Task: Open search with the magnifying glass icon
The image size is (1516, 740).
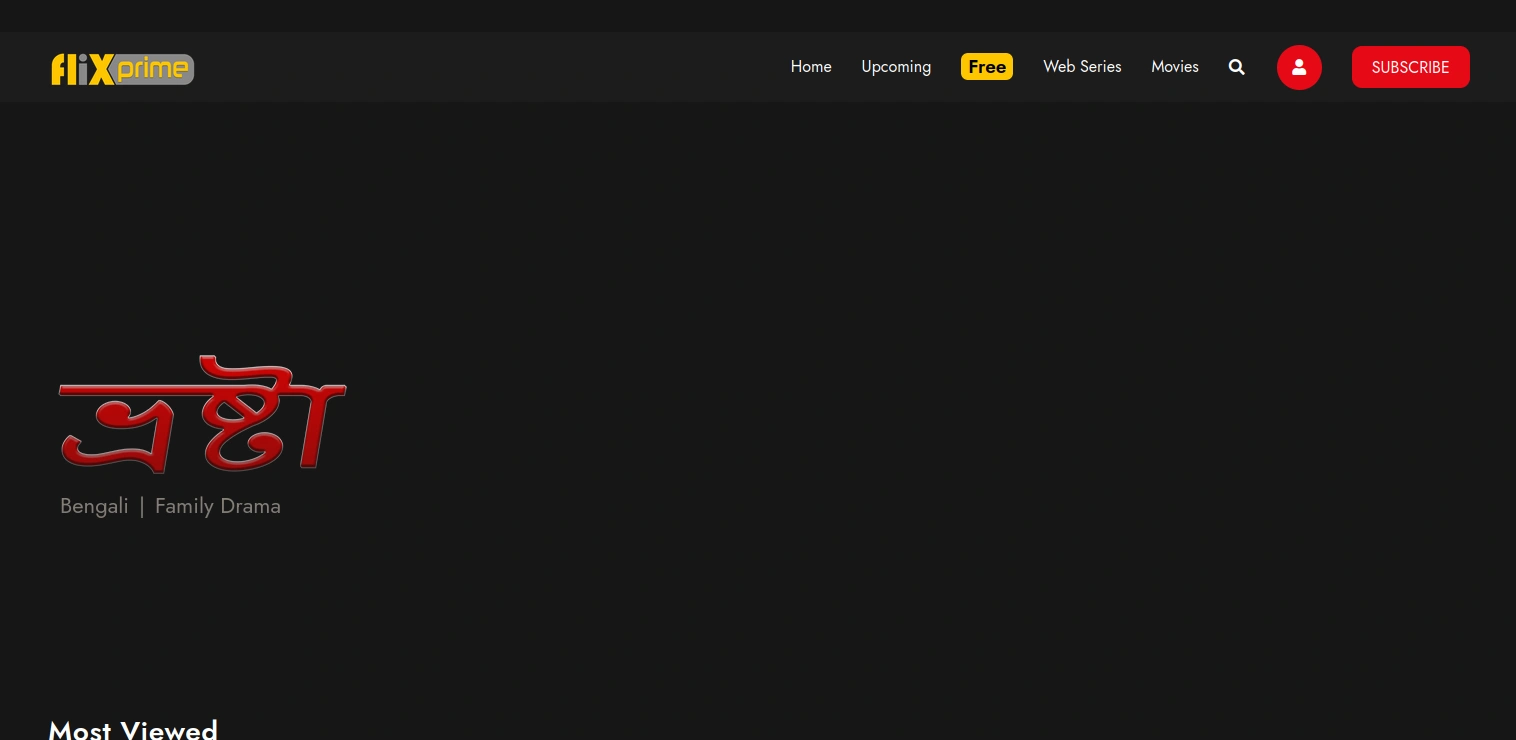Action: (1237, 67)
